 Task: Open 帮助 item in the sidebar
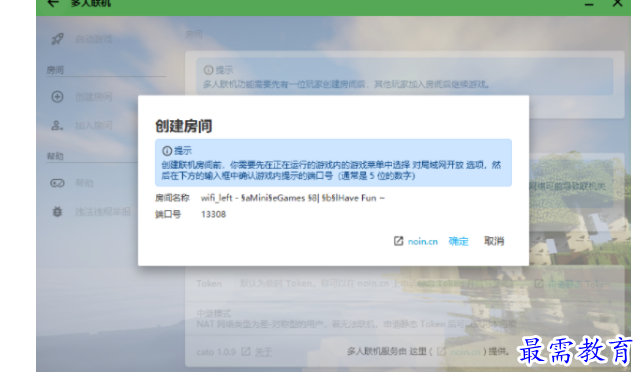click(84, 183)
